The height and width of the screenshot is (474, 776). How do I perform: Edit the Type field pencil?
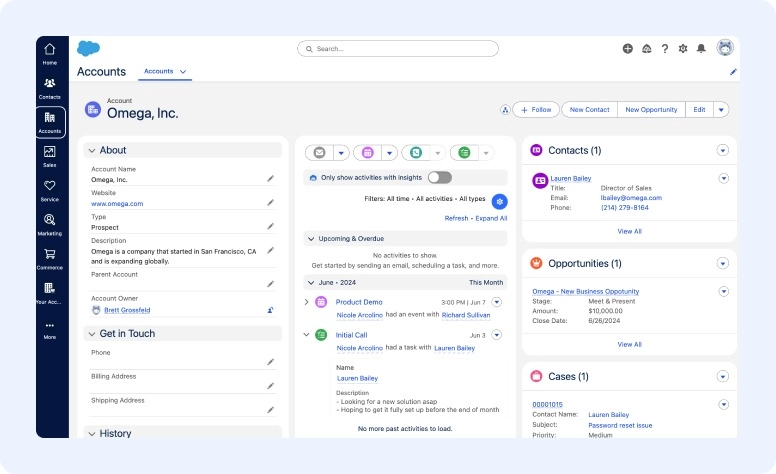(270, 226)
